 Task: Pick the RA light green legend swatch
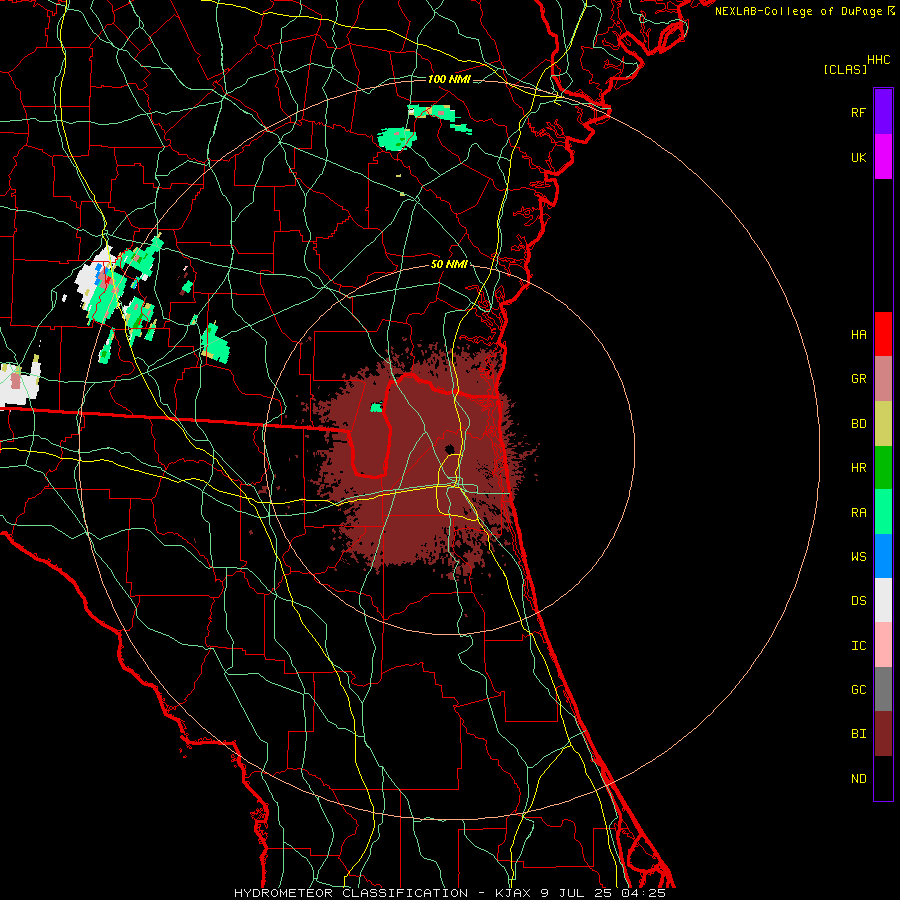(x=883, y=512)
